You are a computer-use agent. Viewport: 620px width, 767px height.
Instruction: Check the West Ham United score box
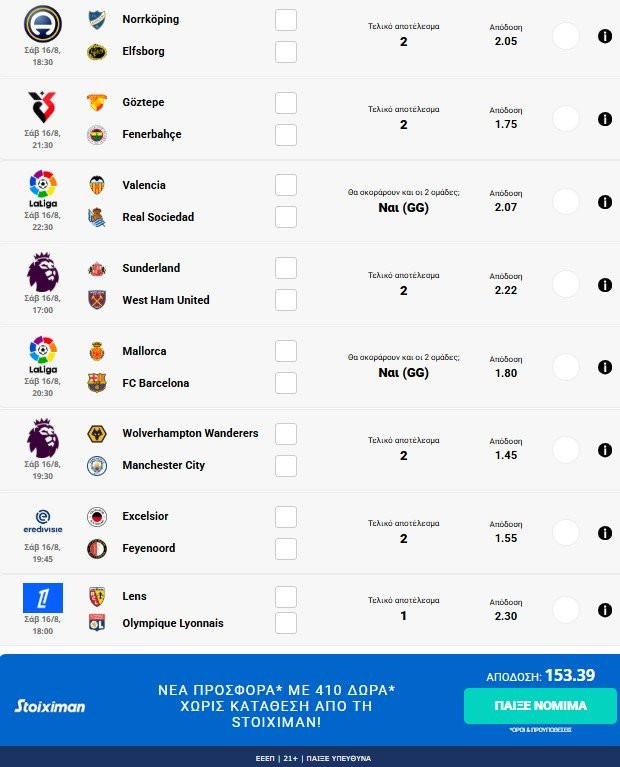pyautogui.click(x=286, y=300)
